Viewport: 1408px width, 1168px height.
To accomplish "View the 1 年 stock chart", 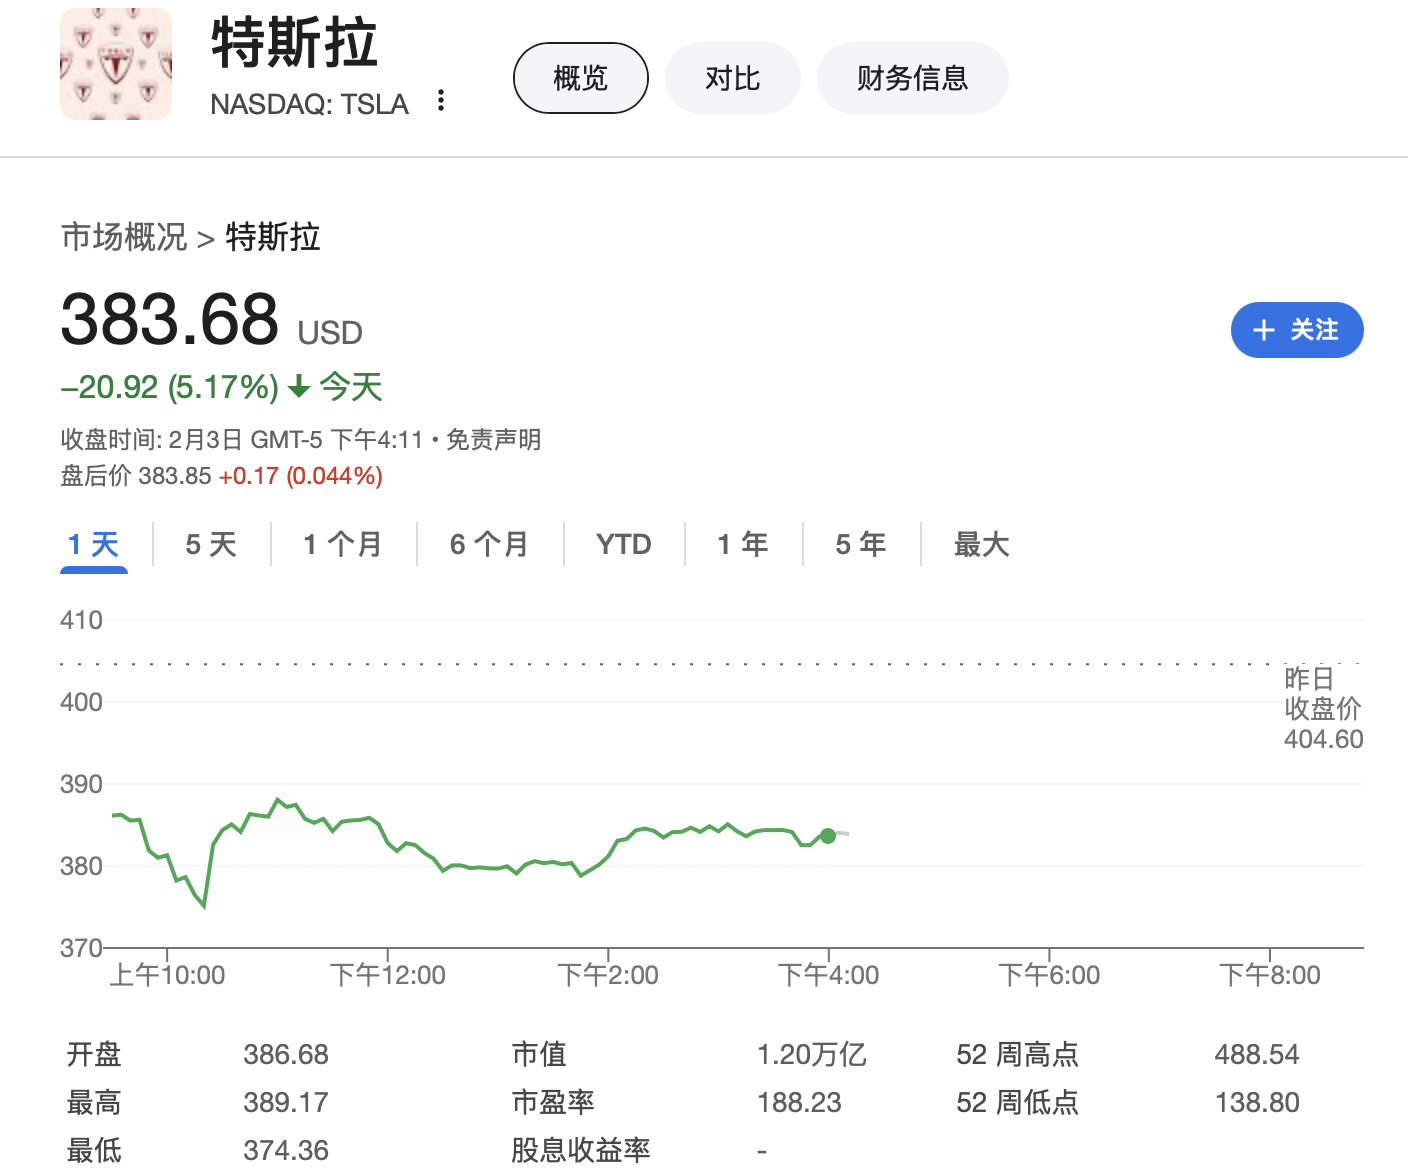I will 742,544.
